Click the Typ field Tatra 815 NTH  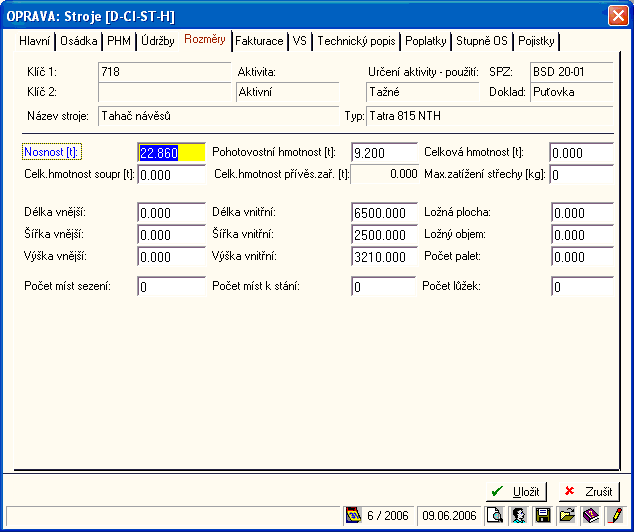tap(490, 116)
